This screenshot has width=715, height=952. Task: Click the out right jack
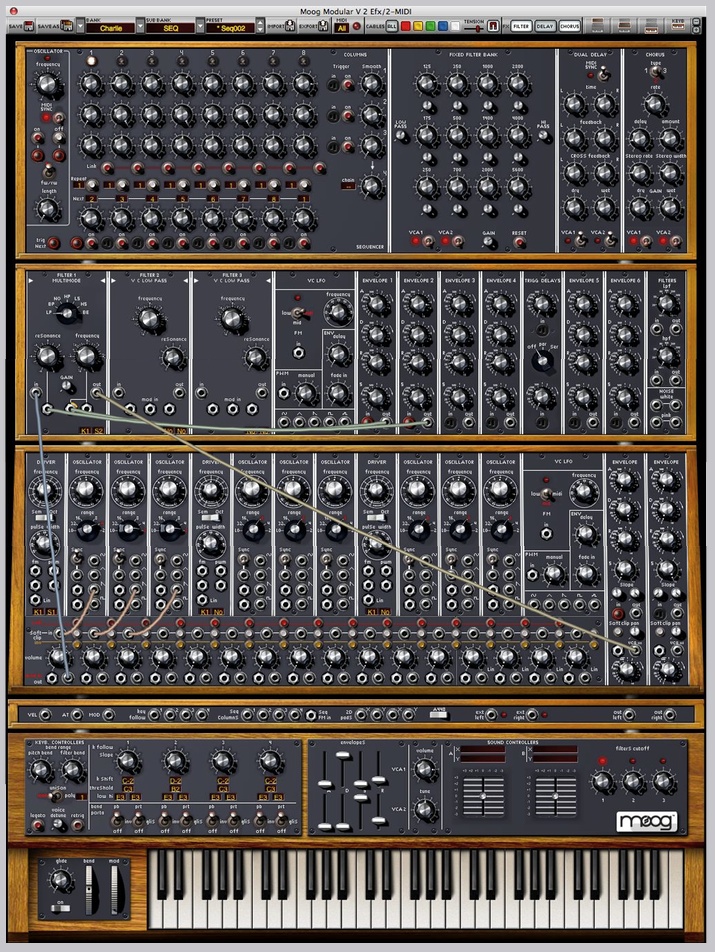click(x=669, y=715)
